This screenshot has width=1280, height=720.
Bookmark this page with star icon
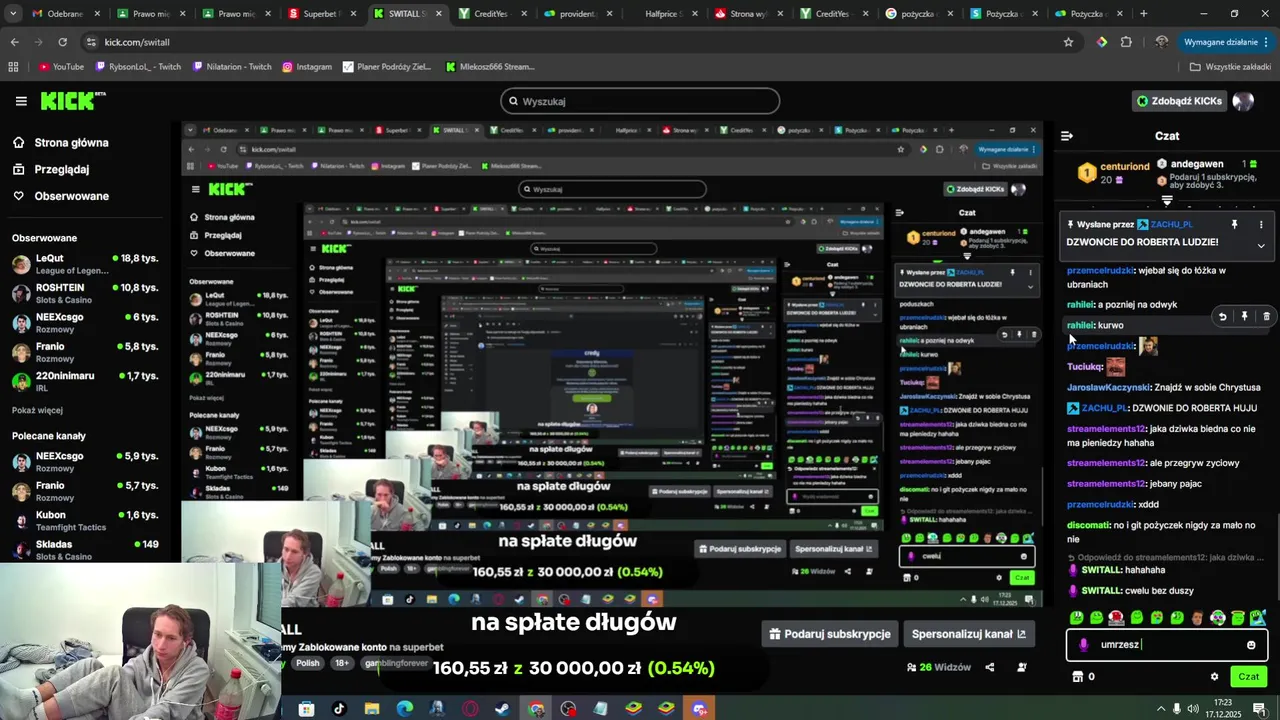(1068, 42)
